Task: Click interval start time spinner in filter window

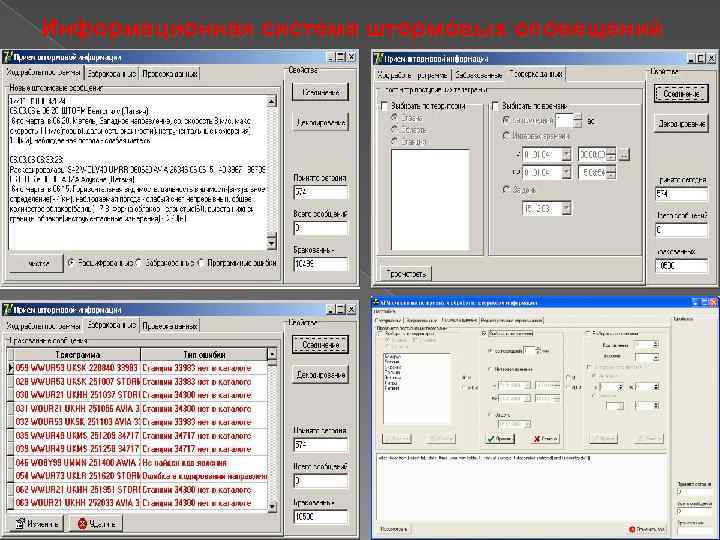Action: click(x=610, y=154)
